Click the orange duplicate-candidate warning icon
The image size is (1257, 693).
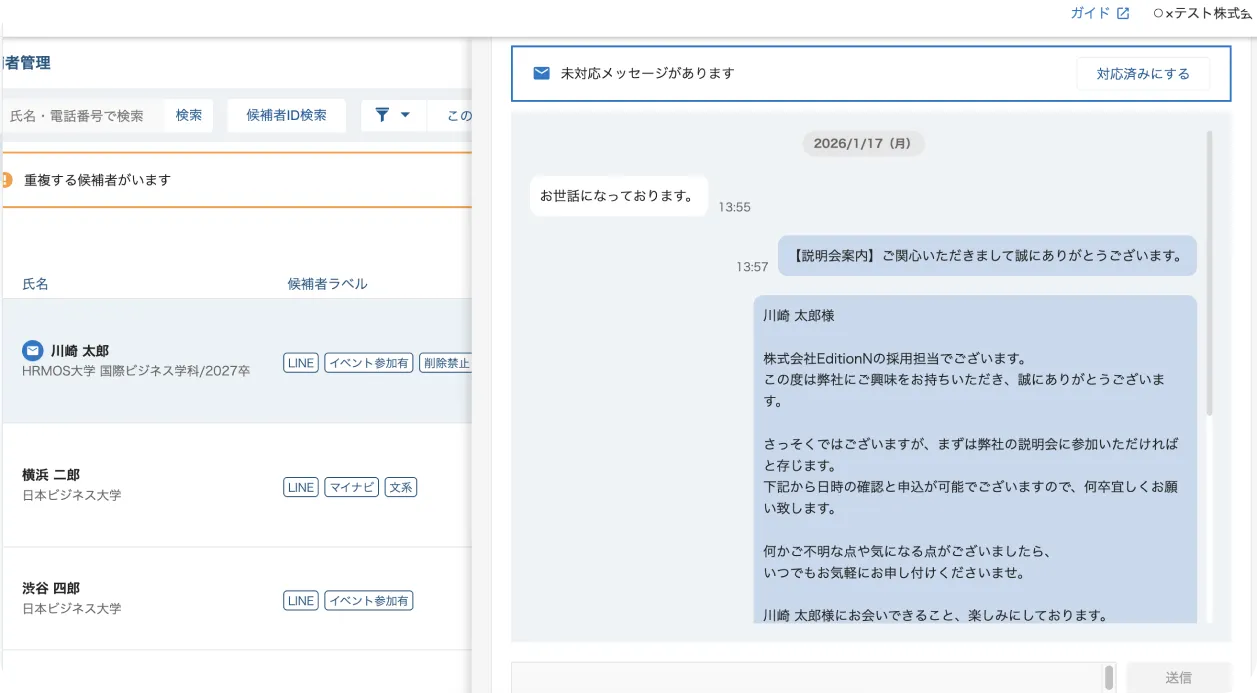coord(5,180)
